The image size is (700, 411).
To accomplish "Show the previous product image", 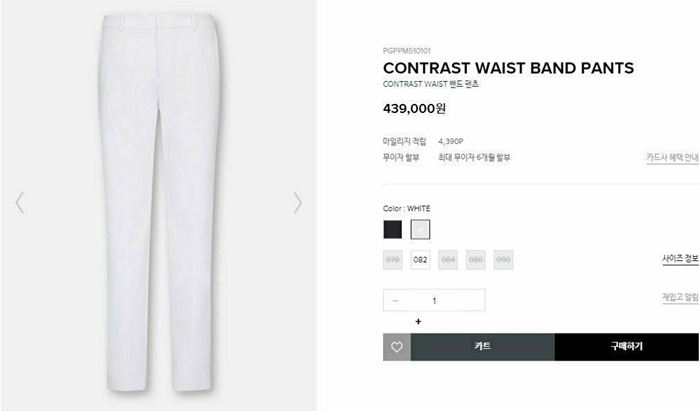I will (20, 203).
